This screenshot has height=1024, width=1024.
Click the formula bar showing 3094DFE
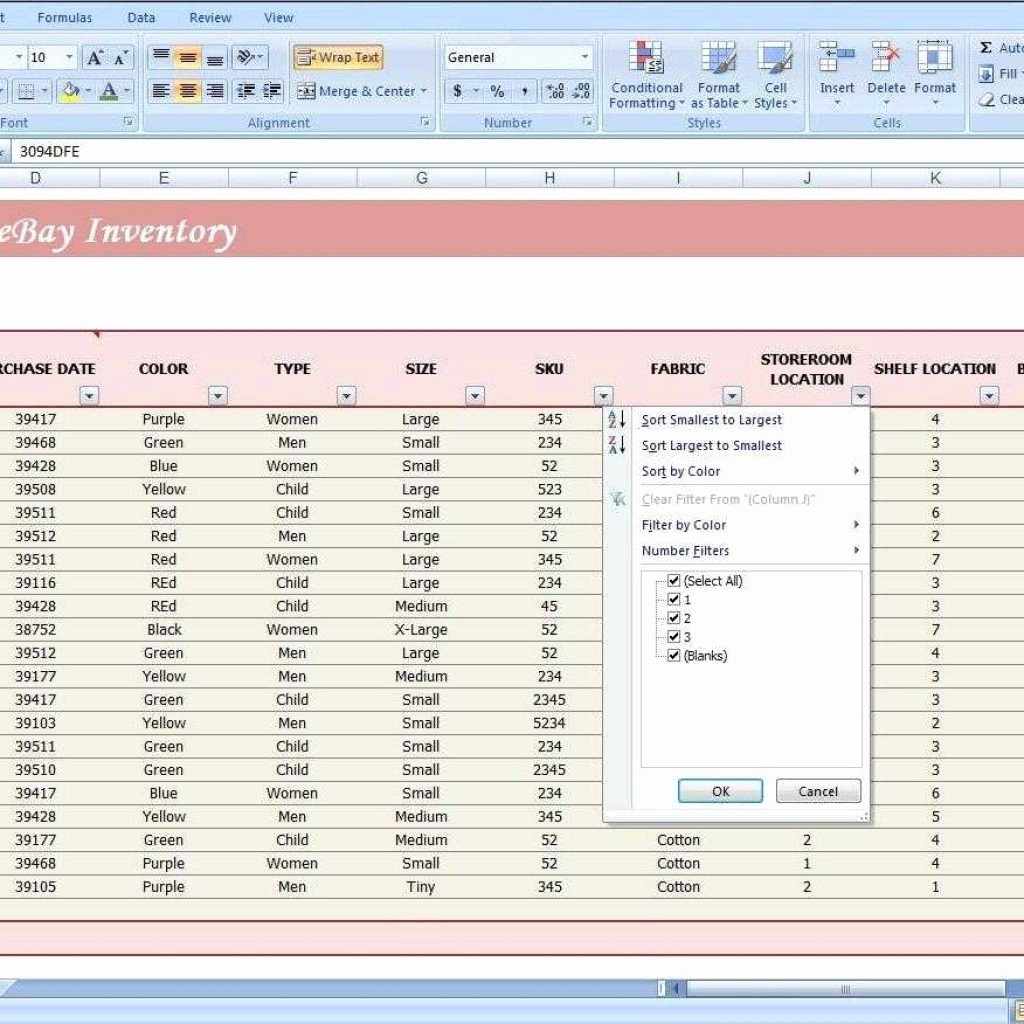pos(516,152)
